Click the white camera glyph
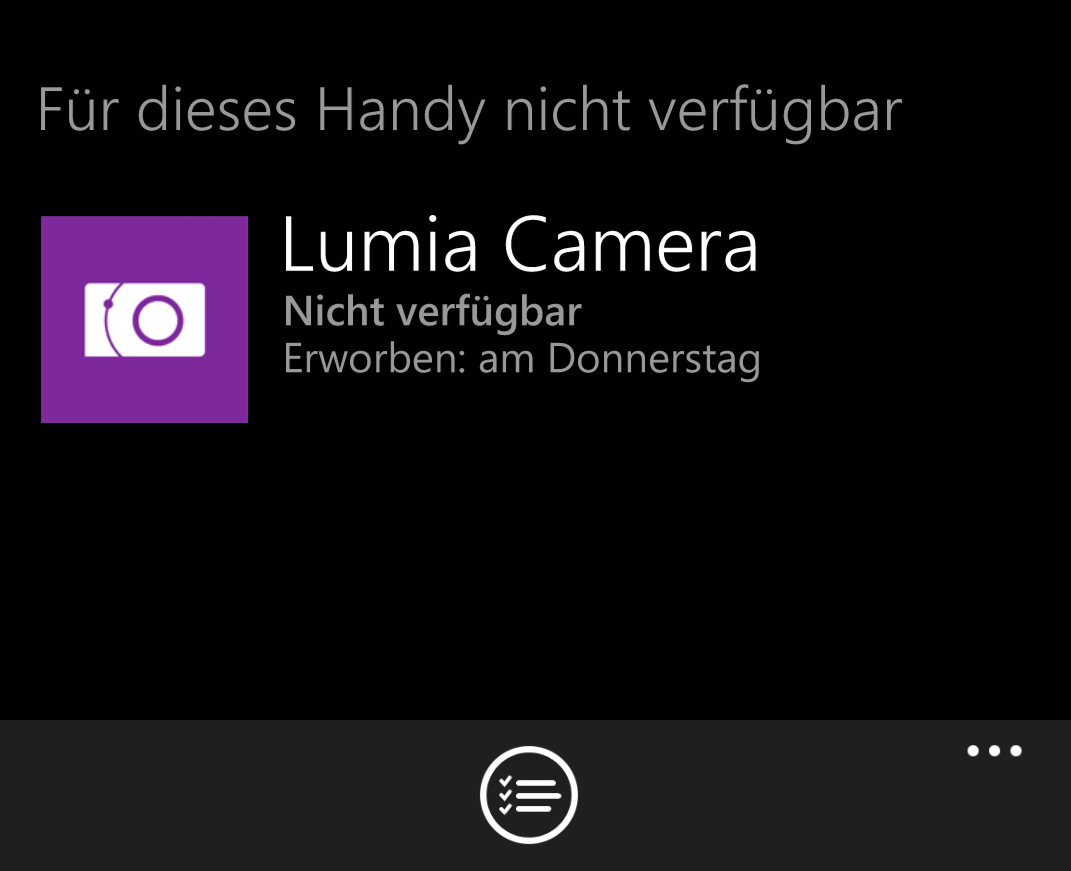 pyautogui.click(x=144, y=320)
